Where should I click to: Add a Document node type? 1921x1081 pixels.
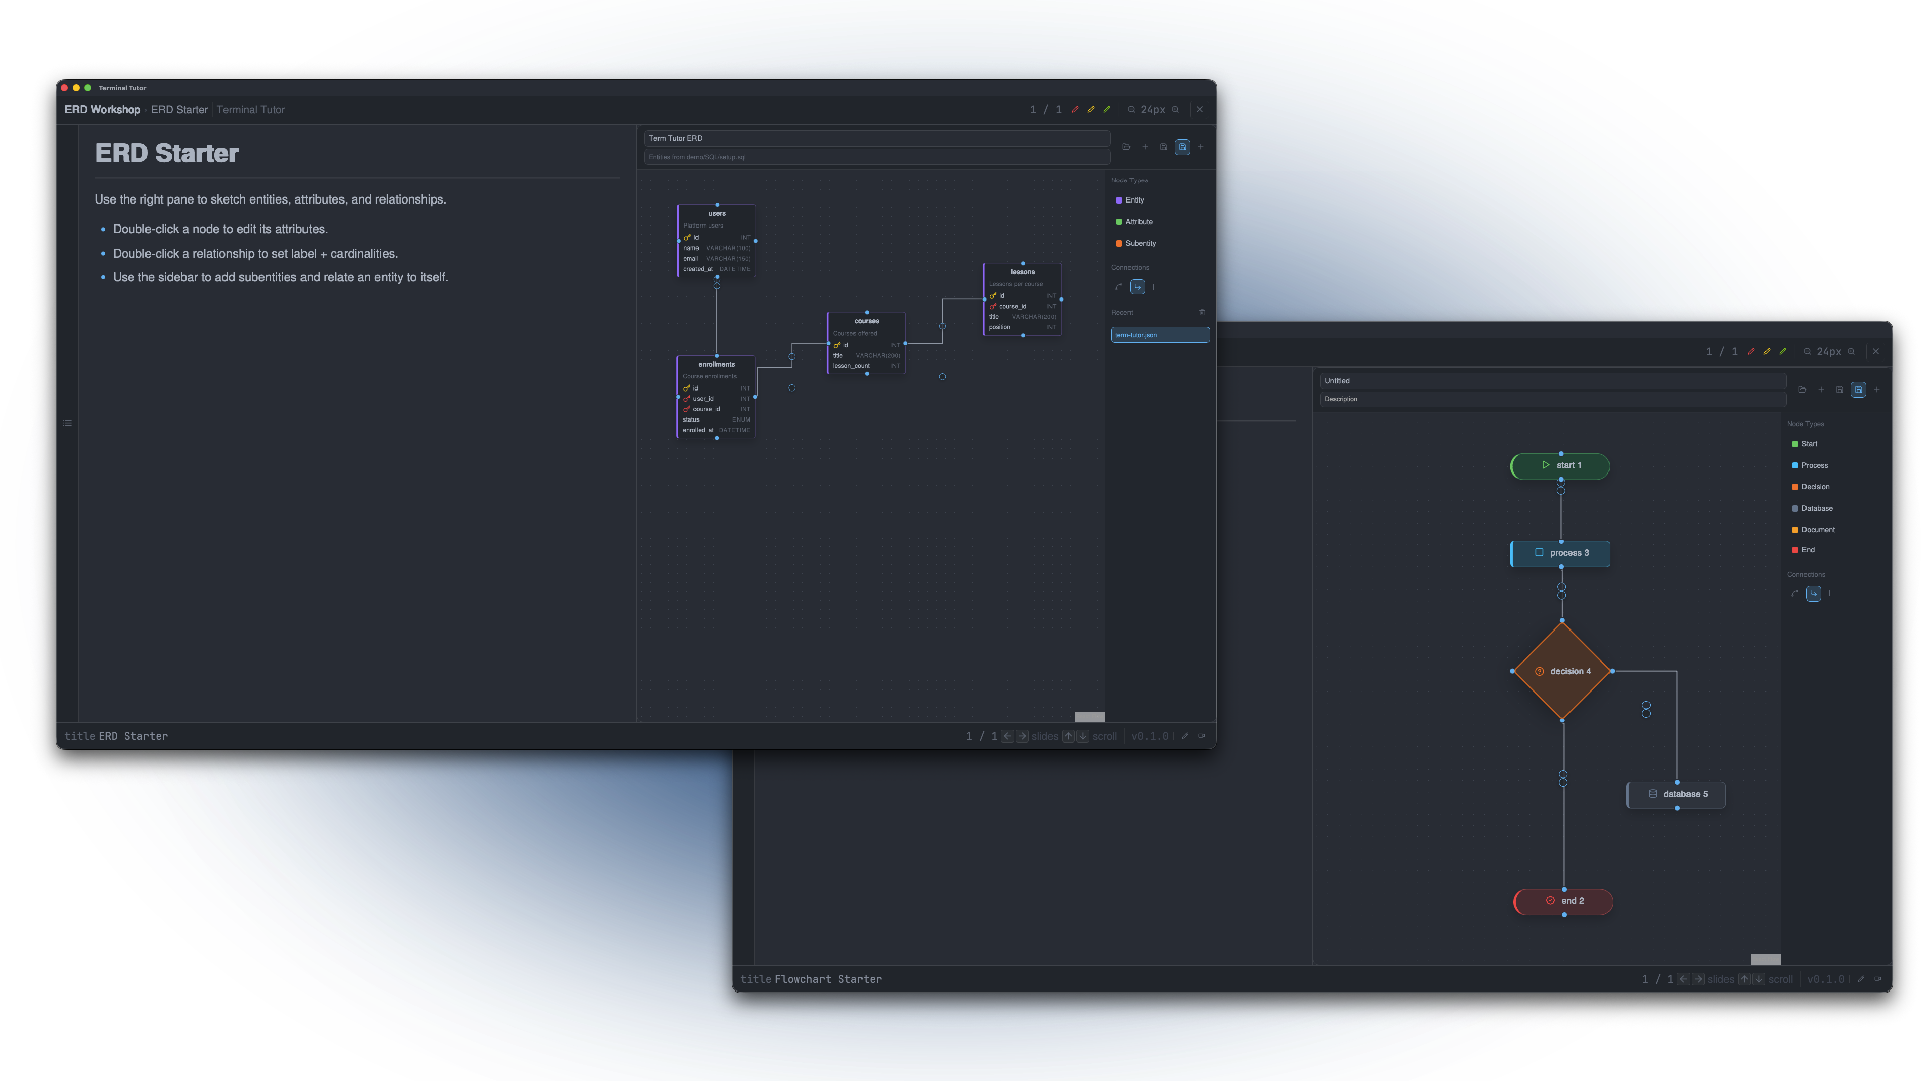(1813, 530)
